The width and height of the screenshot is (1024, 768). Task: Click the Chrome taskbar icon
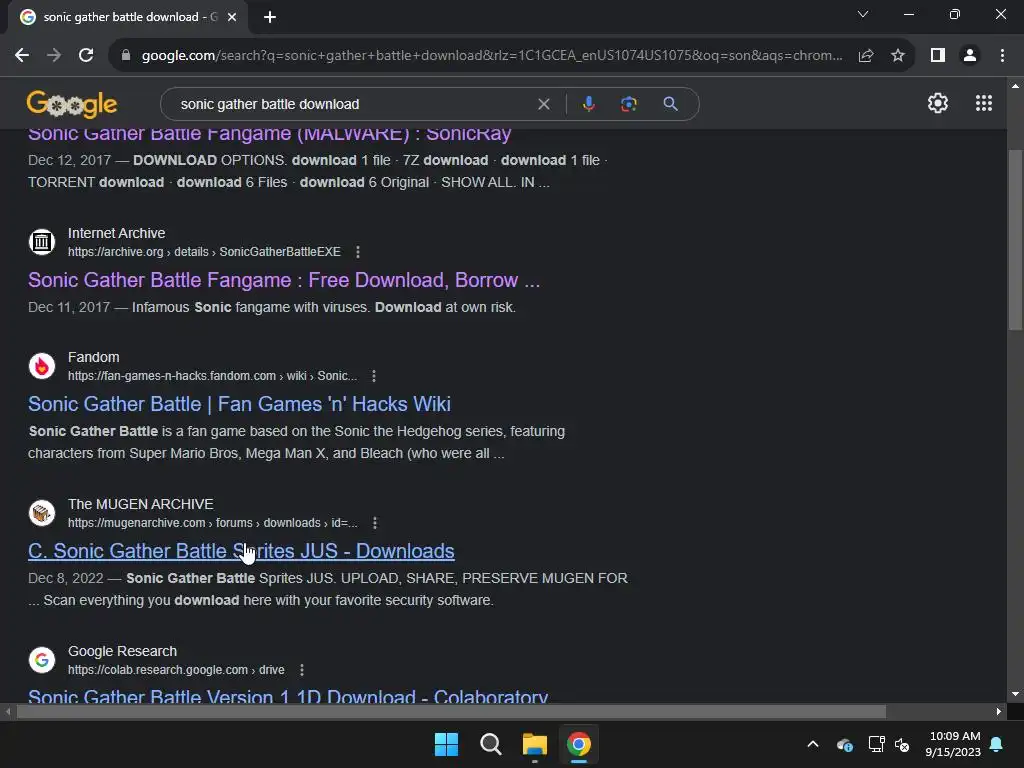[x=579, y=744]
